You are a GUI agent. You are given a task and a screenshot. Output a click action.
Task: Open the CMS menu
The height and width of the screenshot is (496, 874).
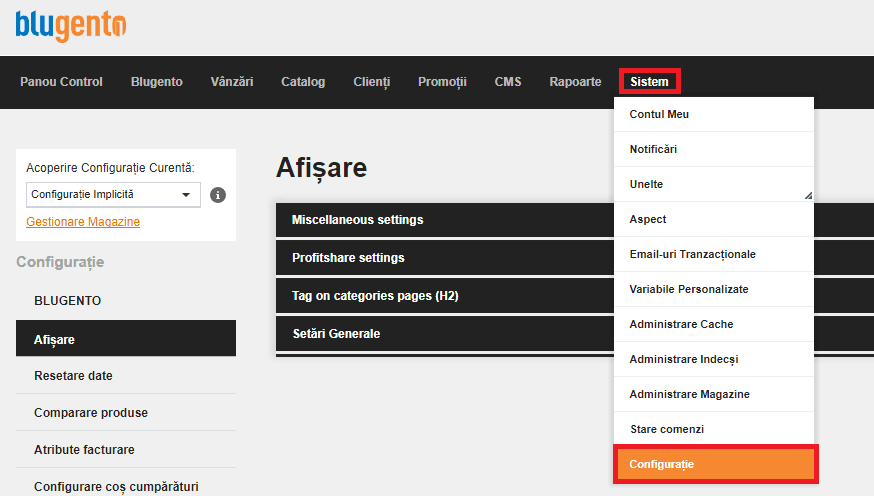(x=508, y=82)
